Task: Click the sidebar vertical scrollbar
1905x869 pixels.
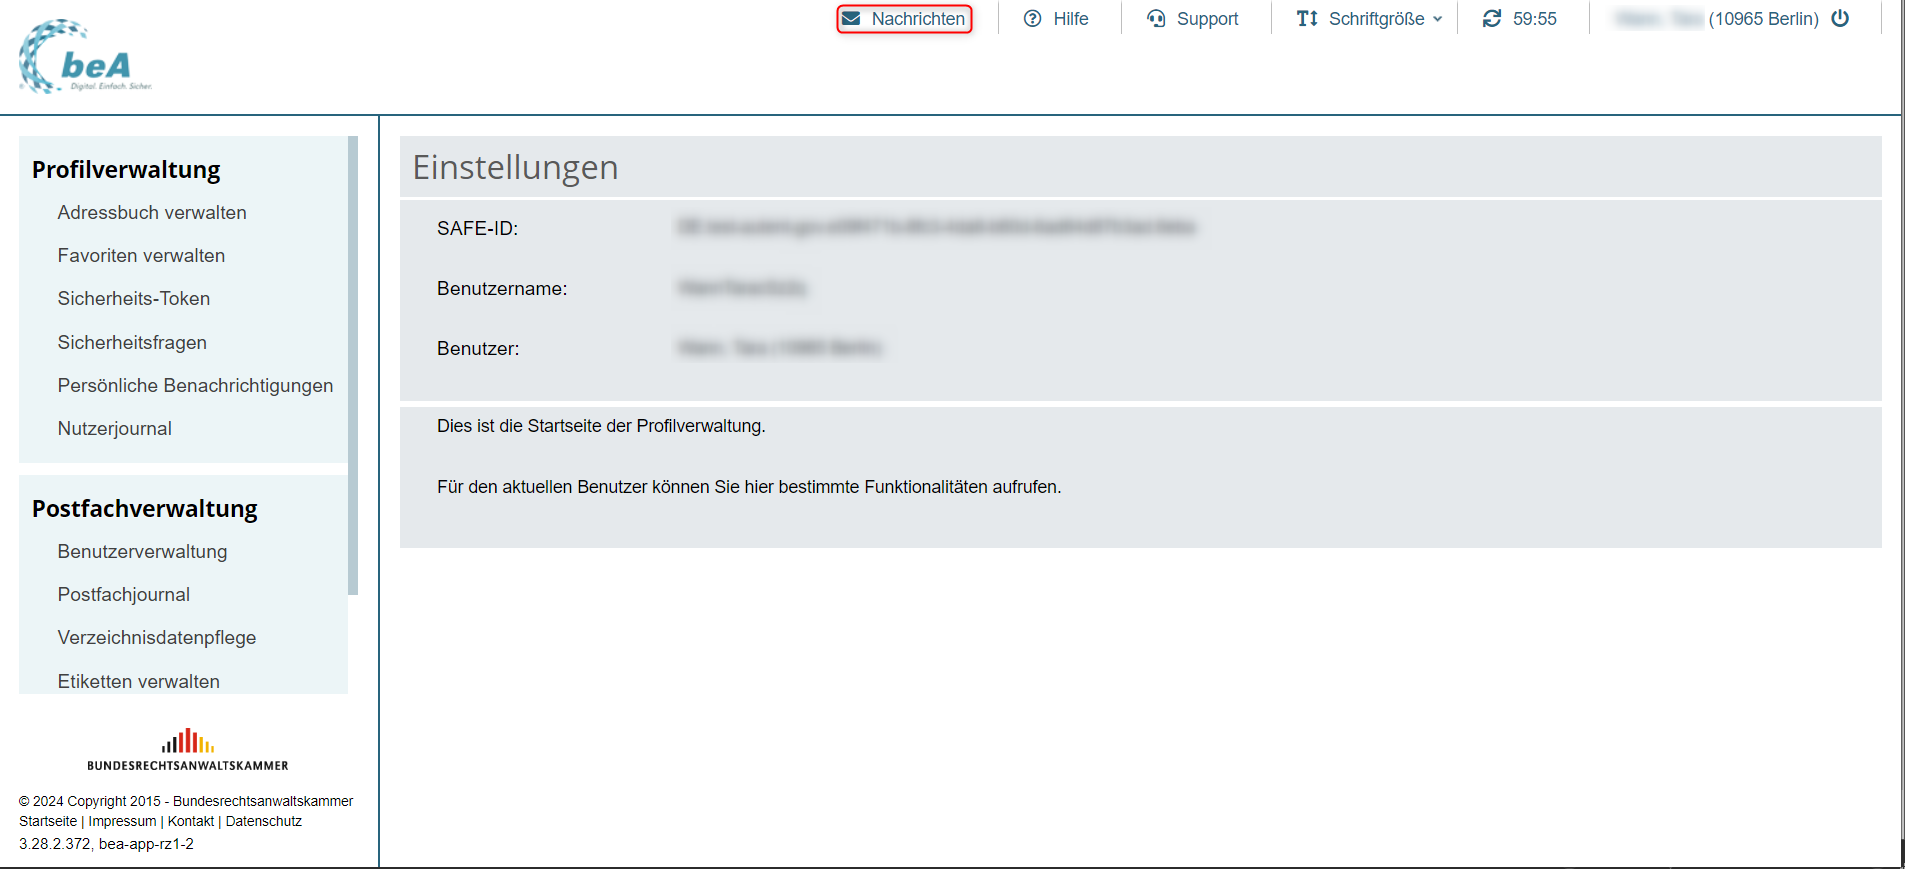Action: tap(353, 365)
